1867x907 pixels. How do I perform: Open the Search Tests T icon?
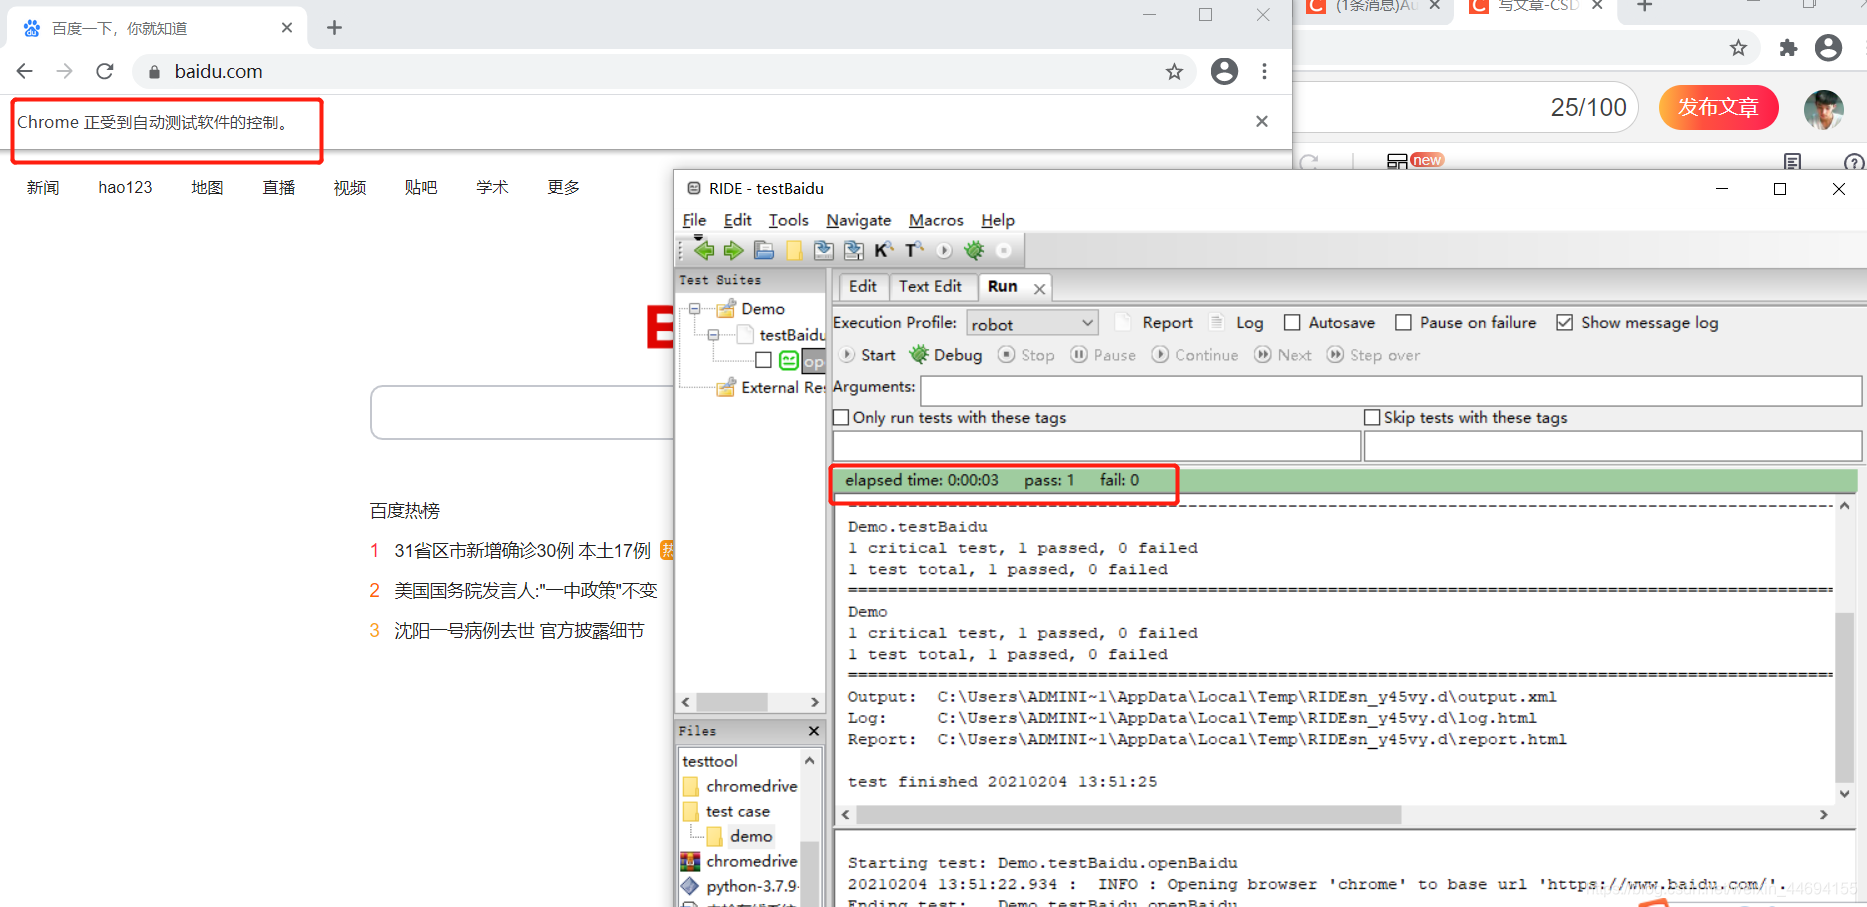pos(914,251)
